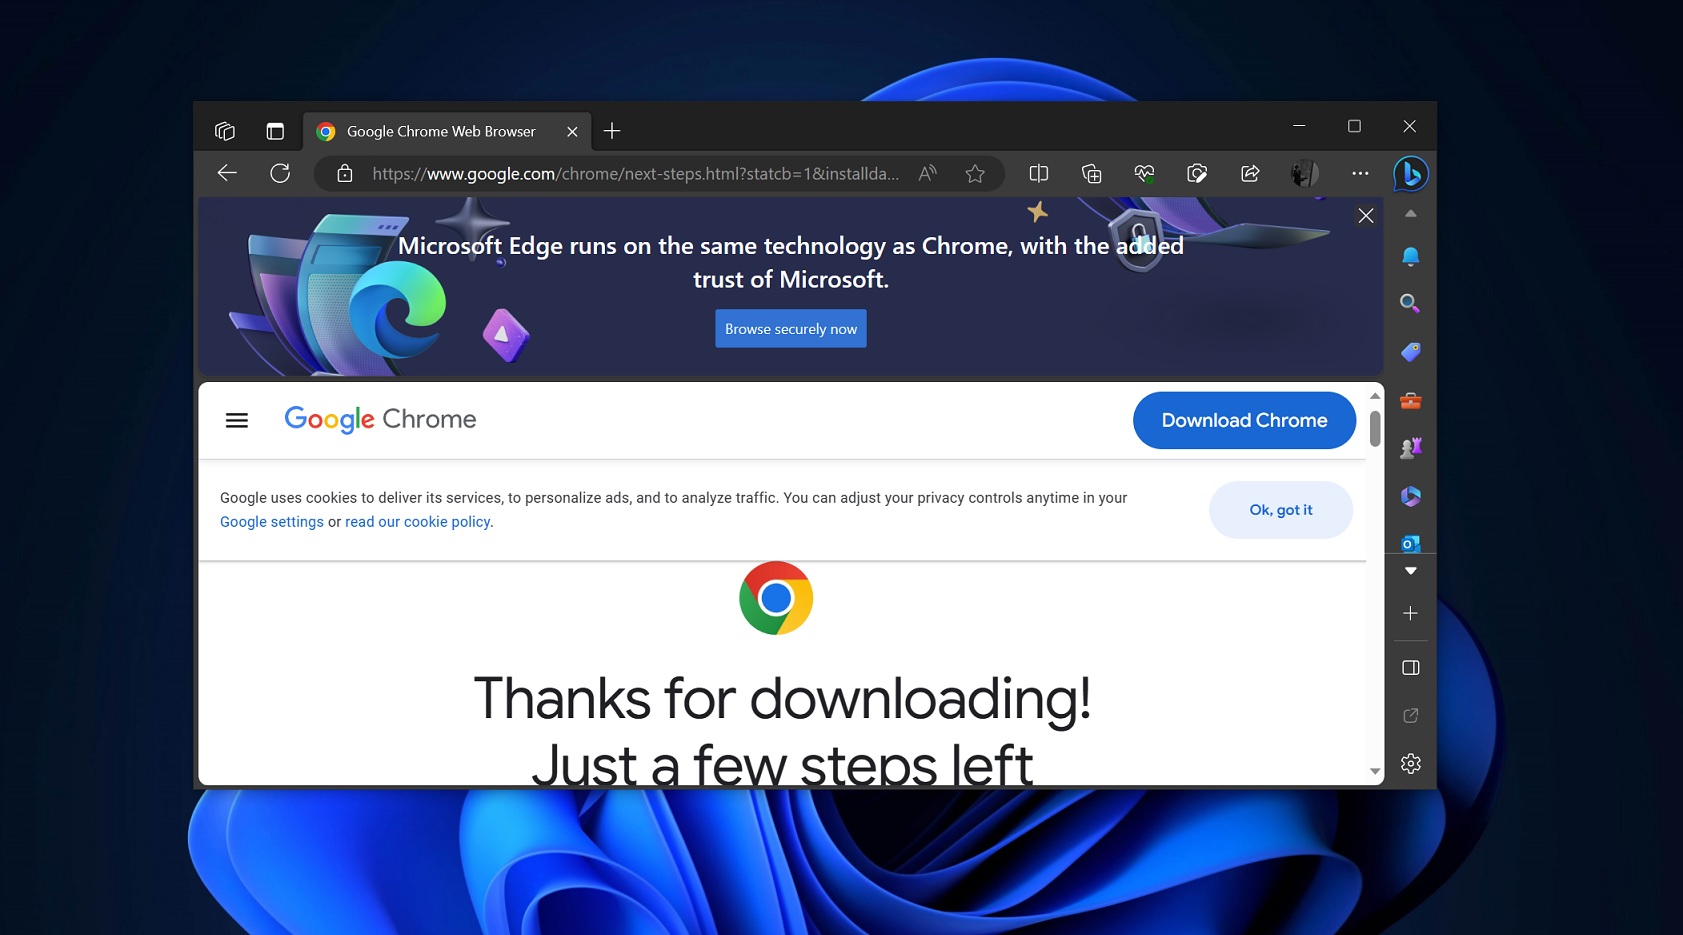This screenshot has width=1683, height=935.
Task: Open the Shopping sidebar icon
Action: pyautogui.click(x=1410, y=352)
